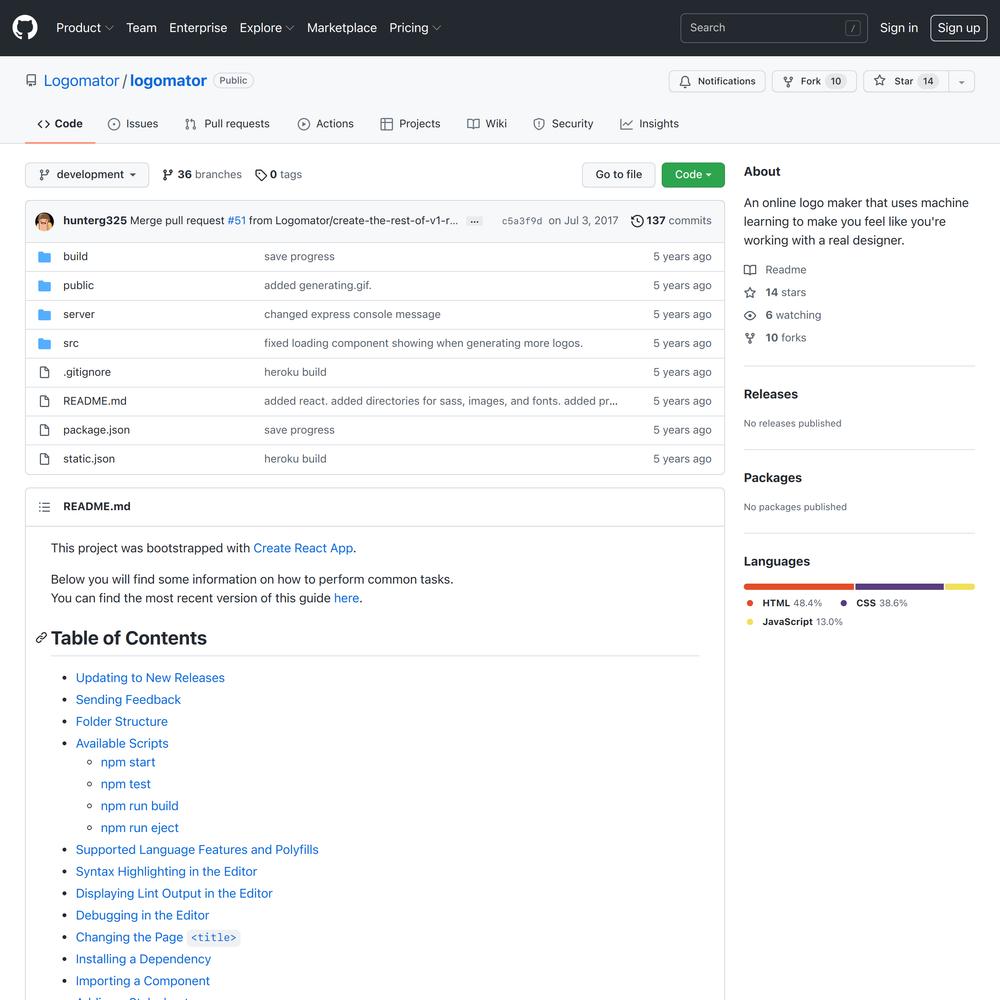This screenshot has height=1000, width=1000.
Task: Expand the Star list dropdown arrow
Action: pyautogui.click(x=961, y=82)
